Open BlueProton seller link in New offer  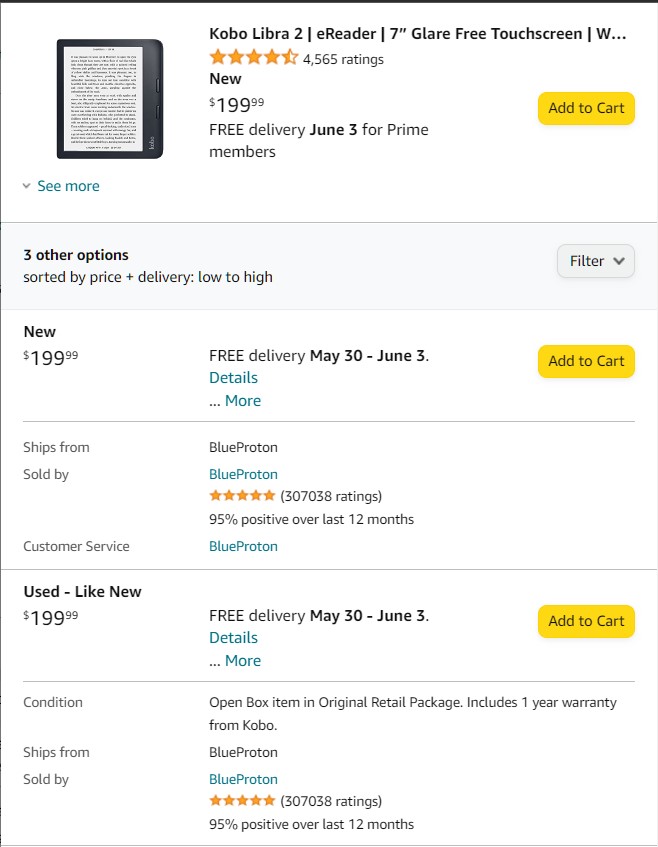(x=243, y=474)
